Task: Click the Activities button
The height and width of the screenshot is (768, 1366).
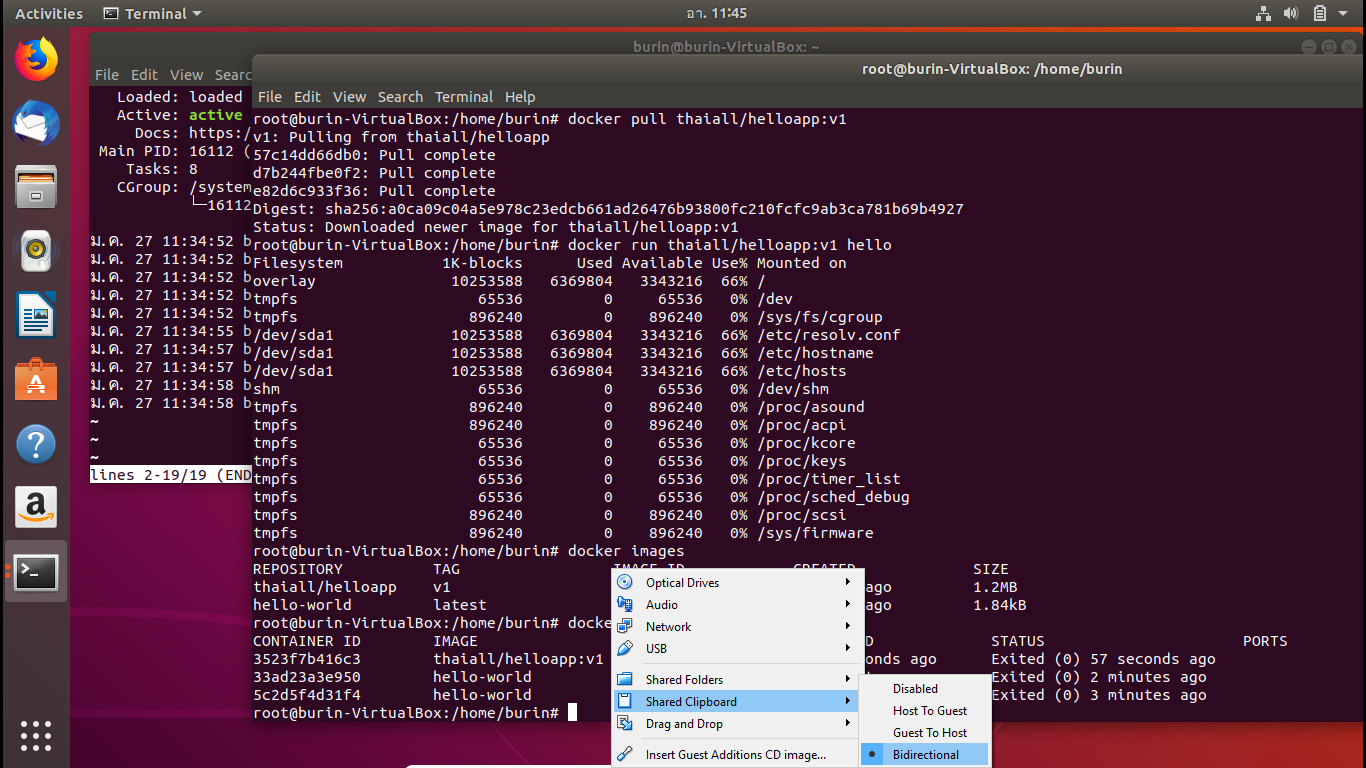Action: click(49, 14)
